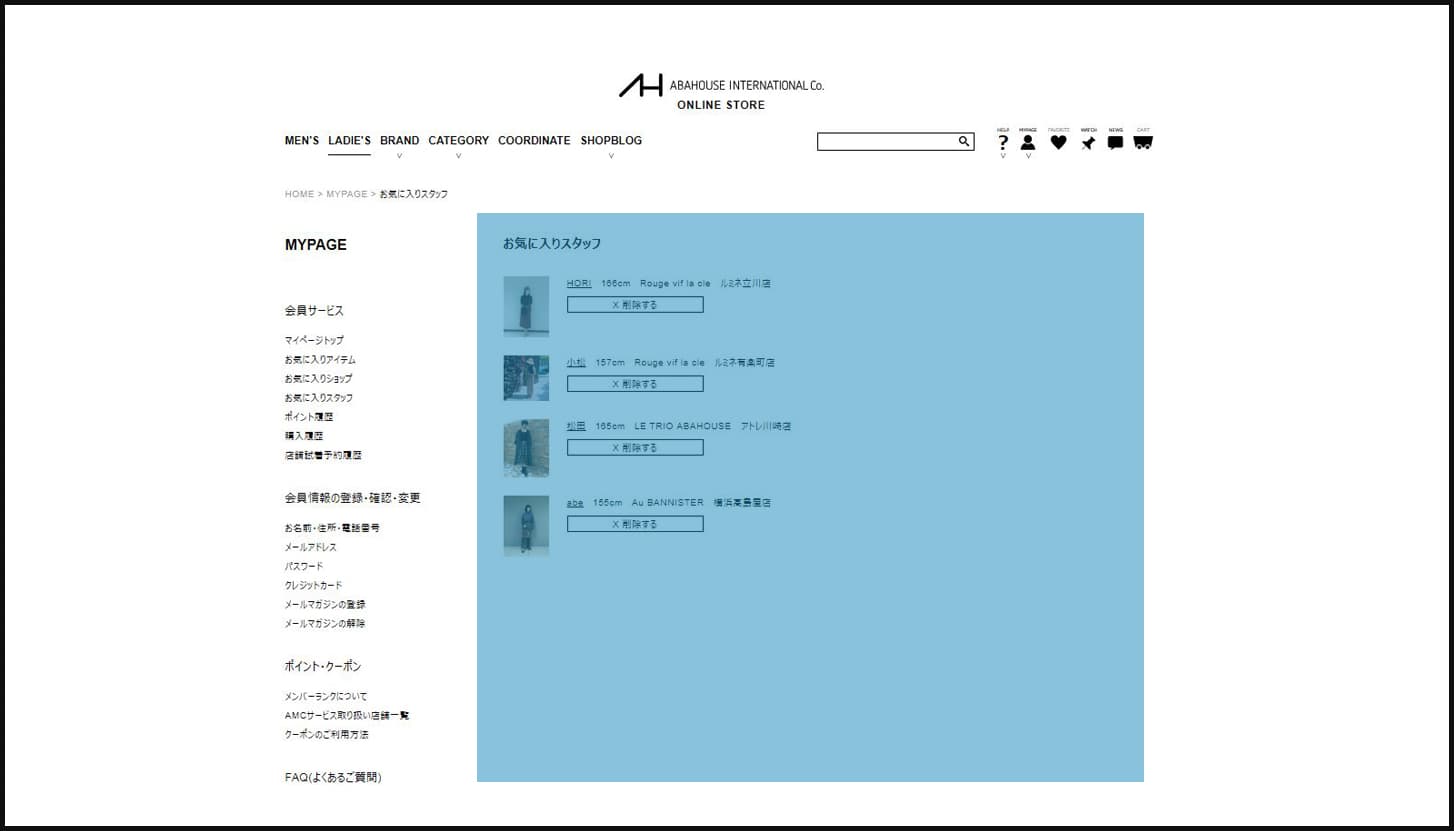
Task: Open 購入履歴 in the sidebar
Action: 304,436
